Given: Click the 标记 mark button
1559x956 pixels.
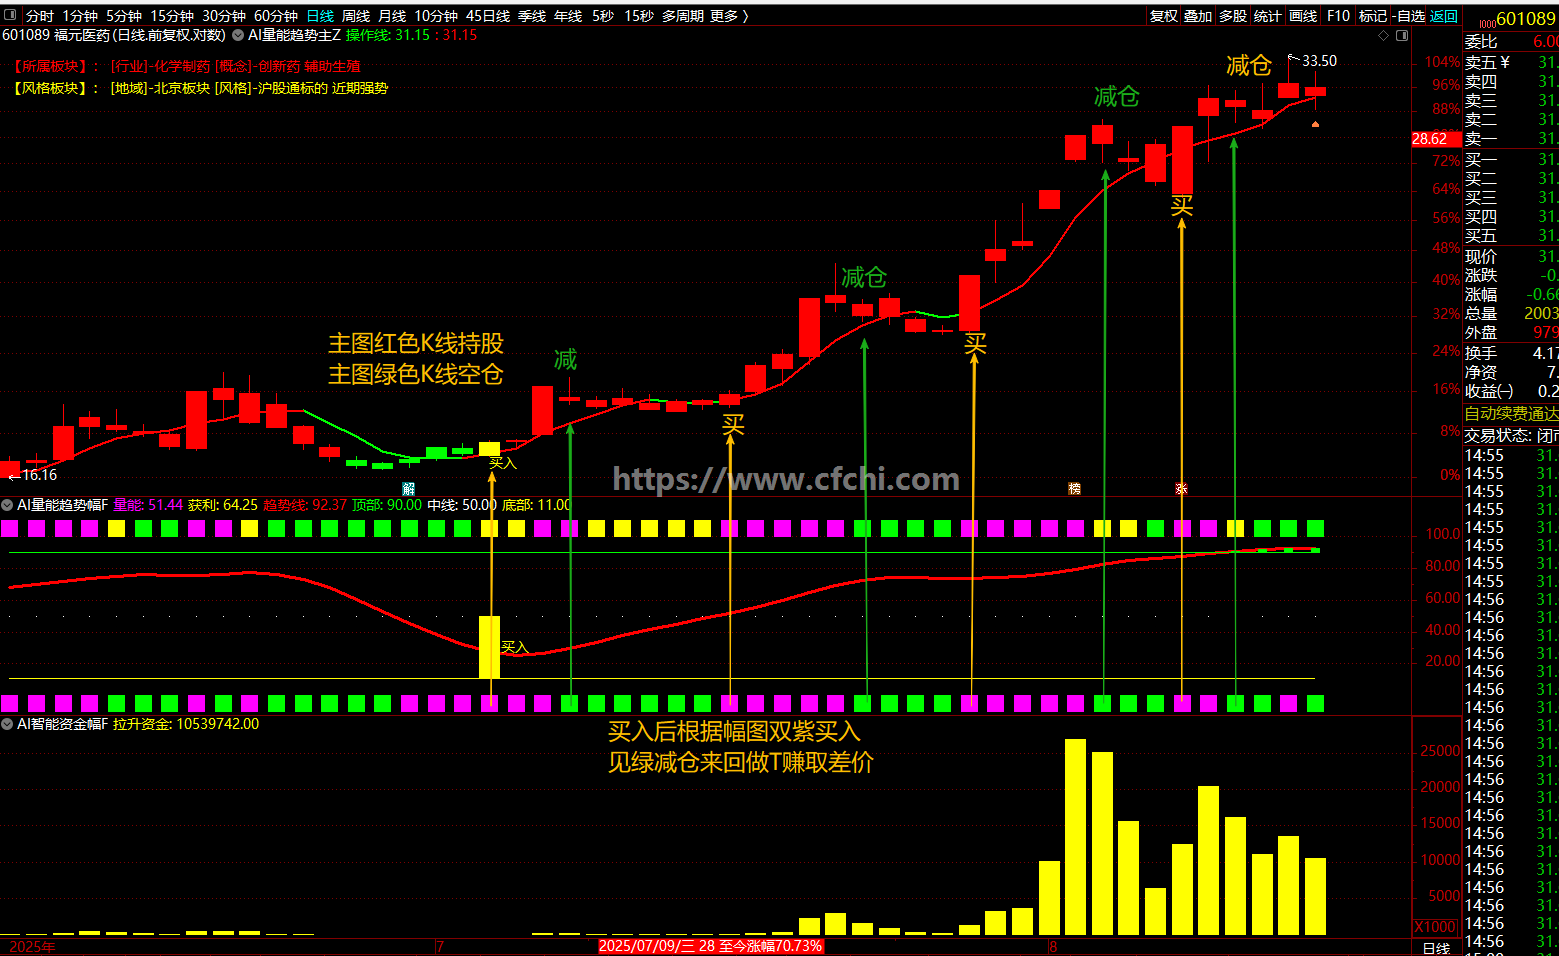Looking at the screenshot, I should click(1373, 16).
